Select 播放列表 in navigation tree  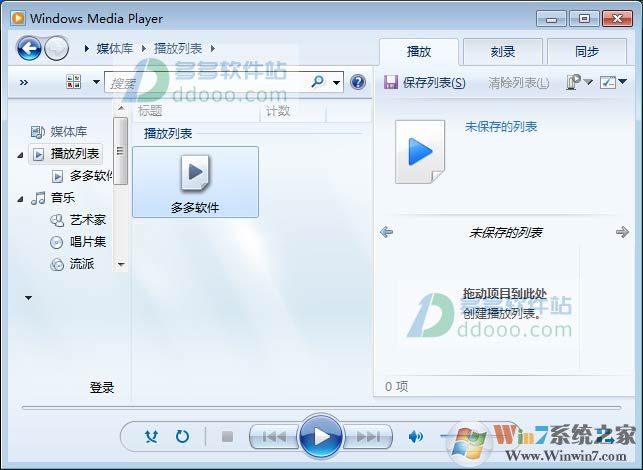(x=66, y=154)
